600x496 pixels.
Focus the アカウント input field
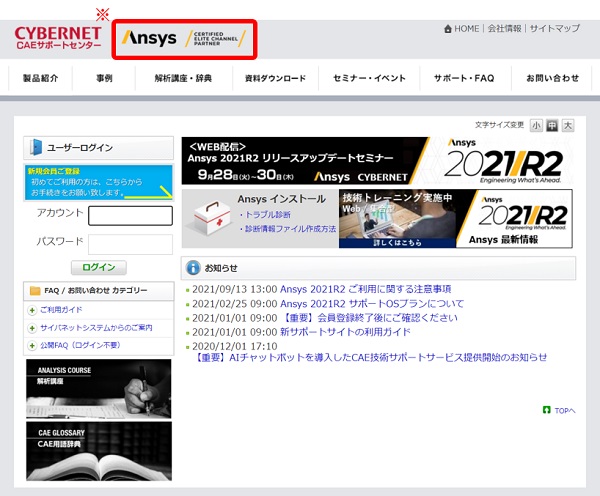[130, 215]
